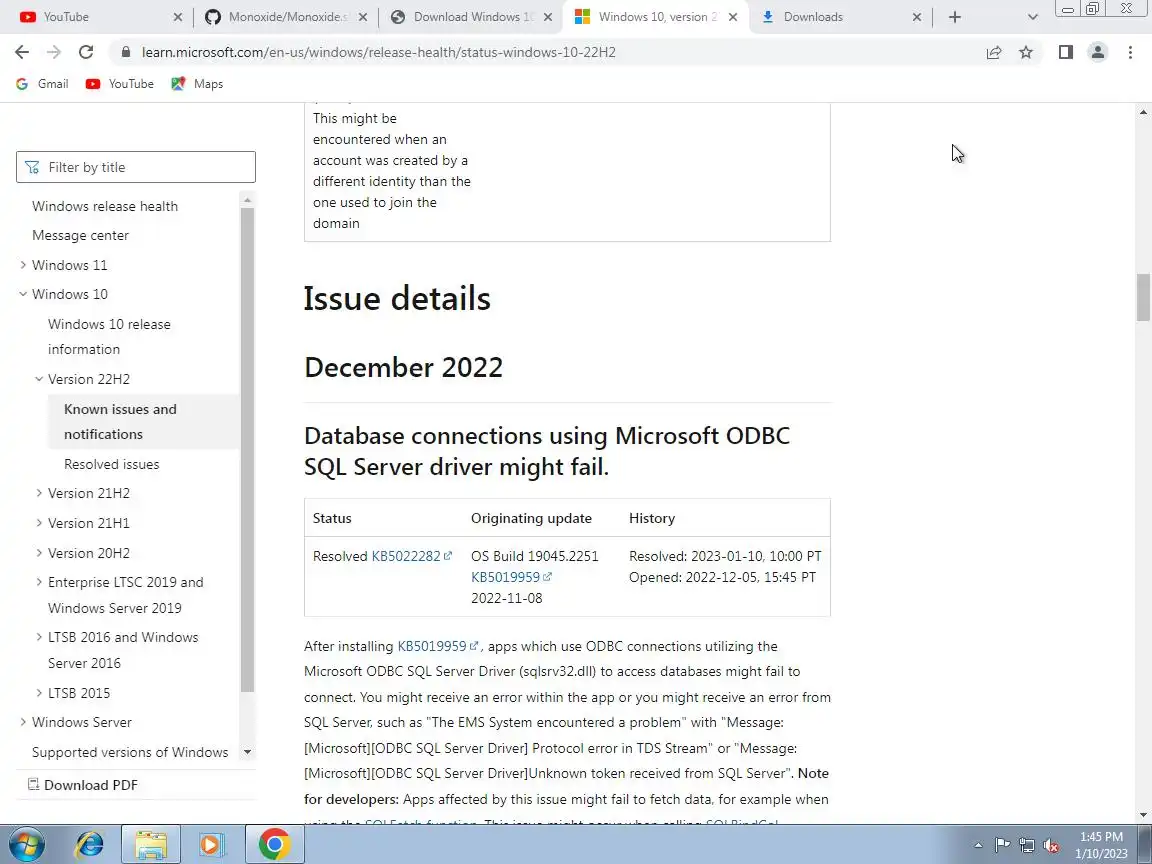Open the KB5022282 resolved link

pos(411,556)
